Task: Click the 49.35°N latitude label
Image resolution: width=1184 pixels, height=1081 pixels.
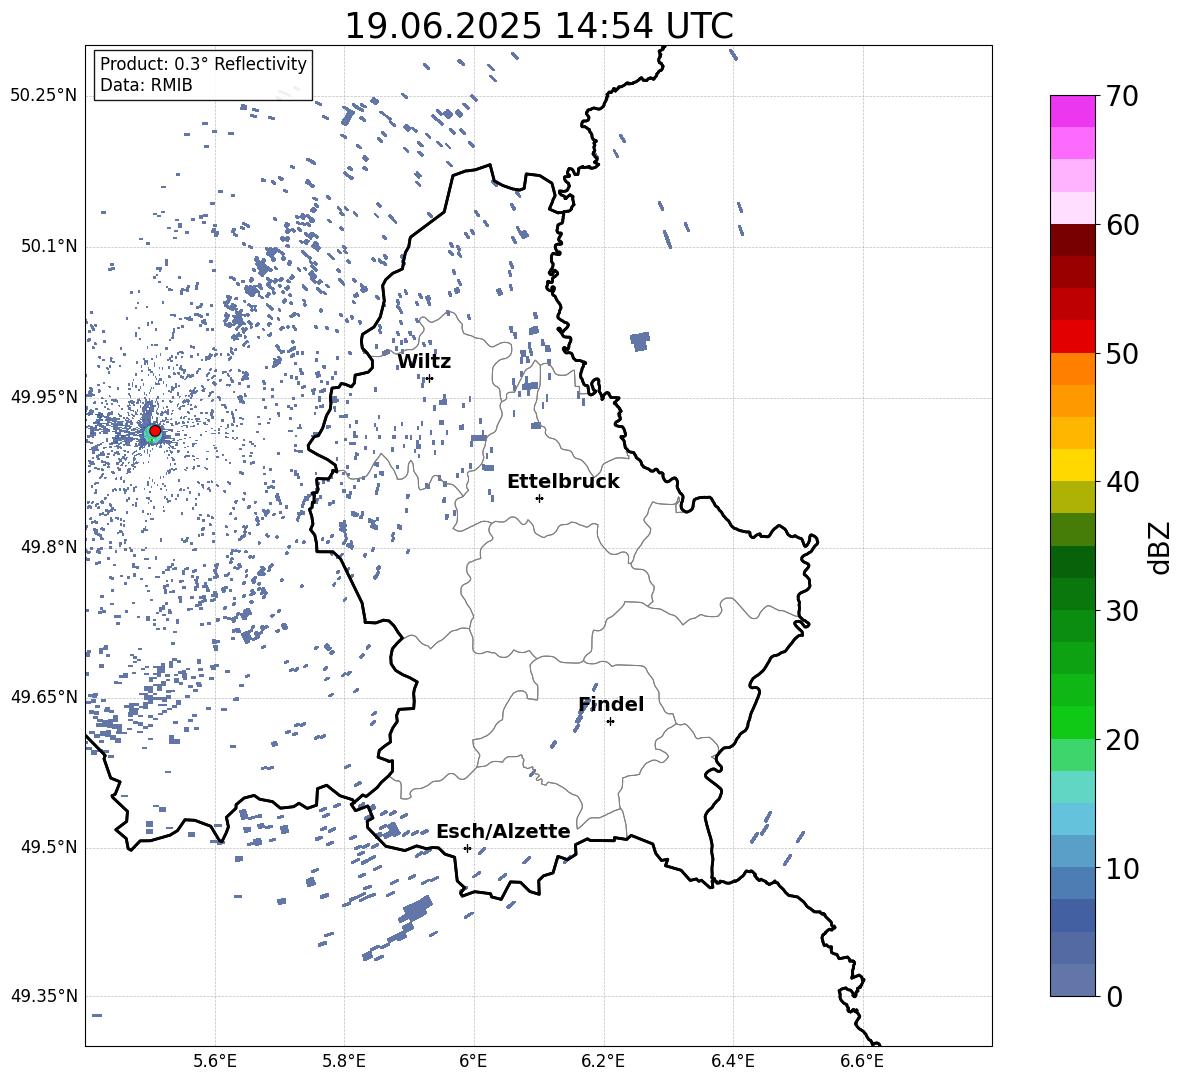Action: (x=44, y=996)
